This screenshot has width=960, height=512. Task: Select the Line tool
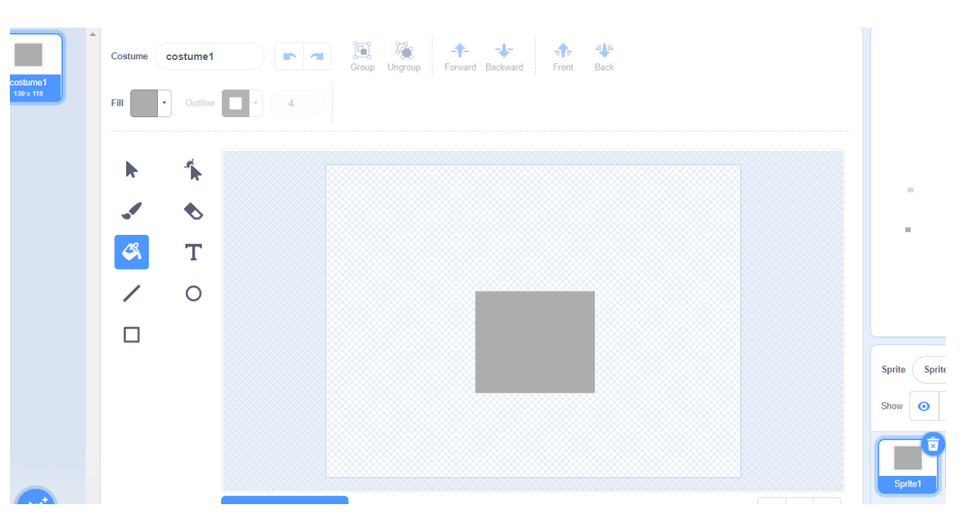132,293
